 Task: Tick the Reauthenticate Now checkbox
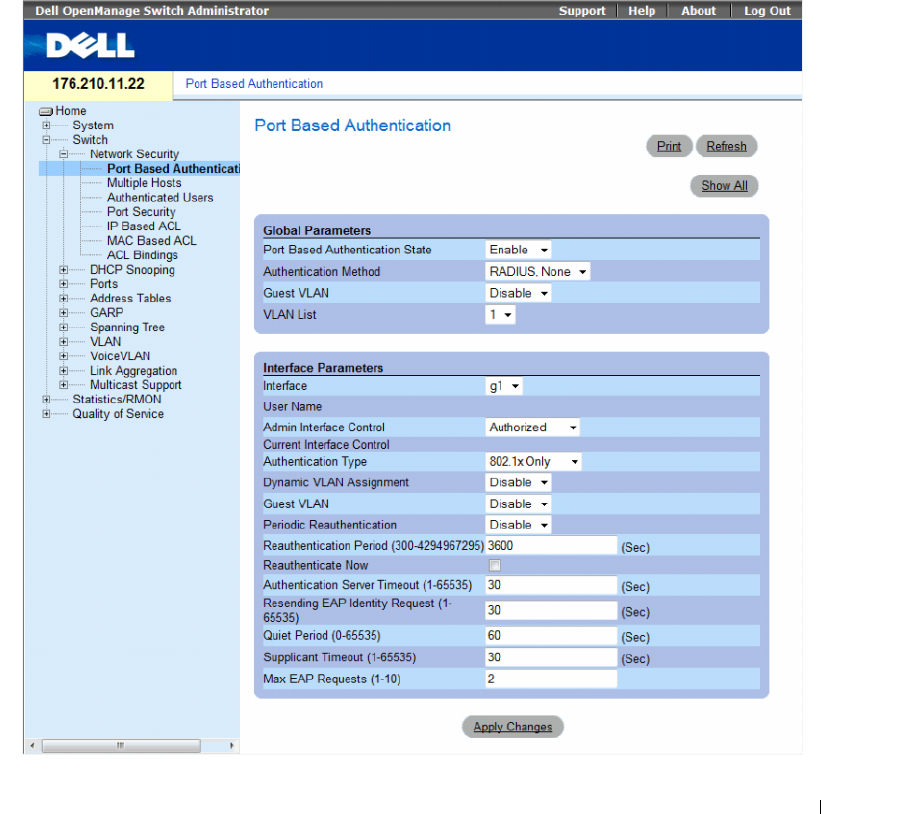point(495,566)
